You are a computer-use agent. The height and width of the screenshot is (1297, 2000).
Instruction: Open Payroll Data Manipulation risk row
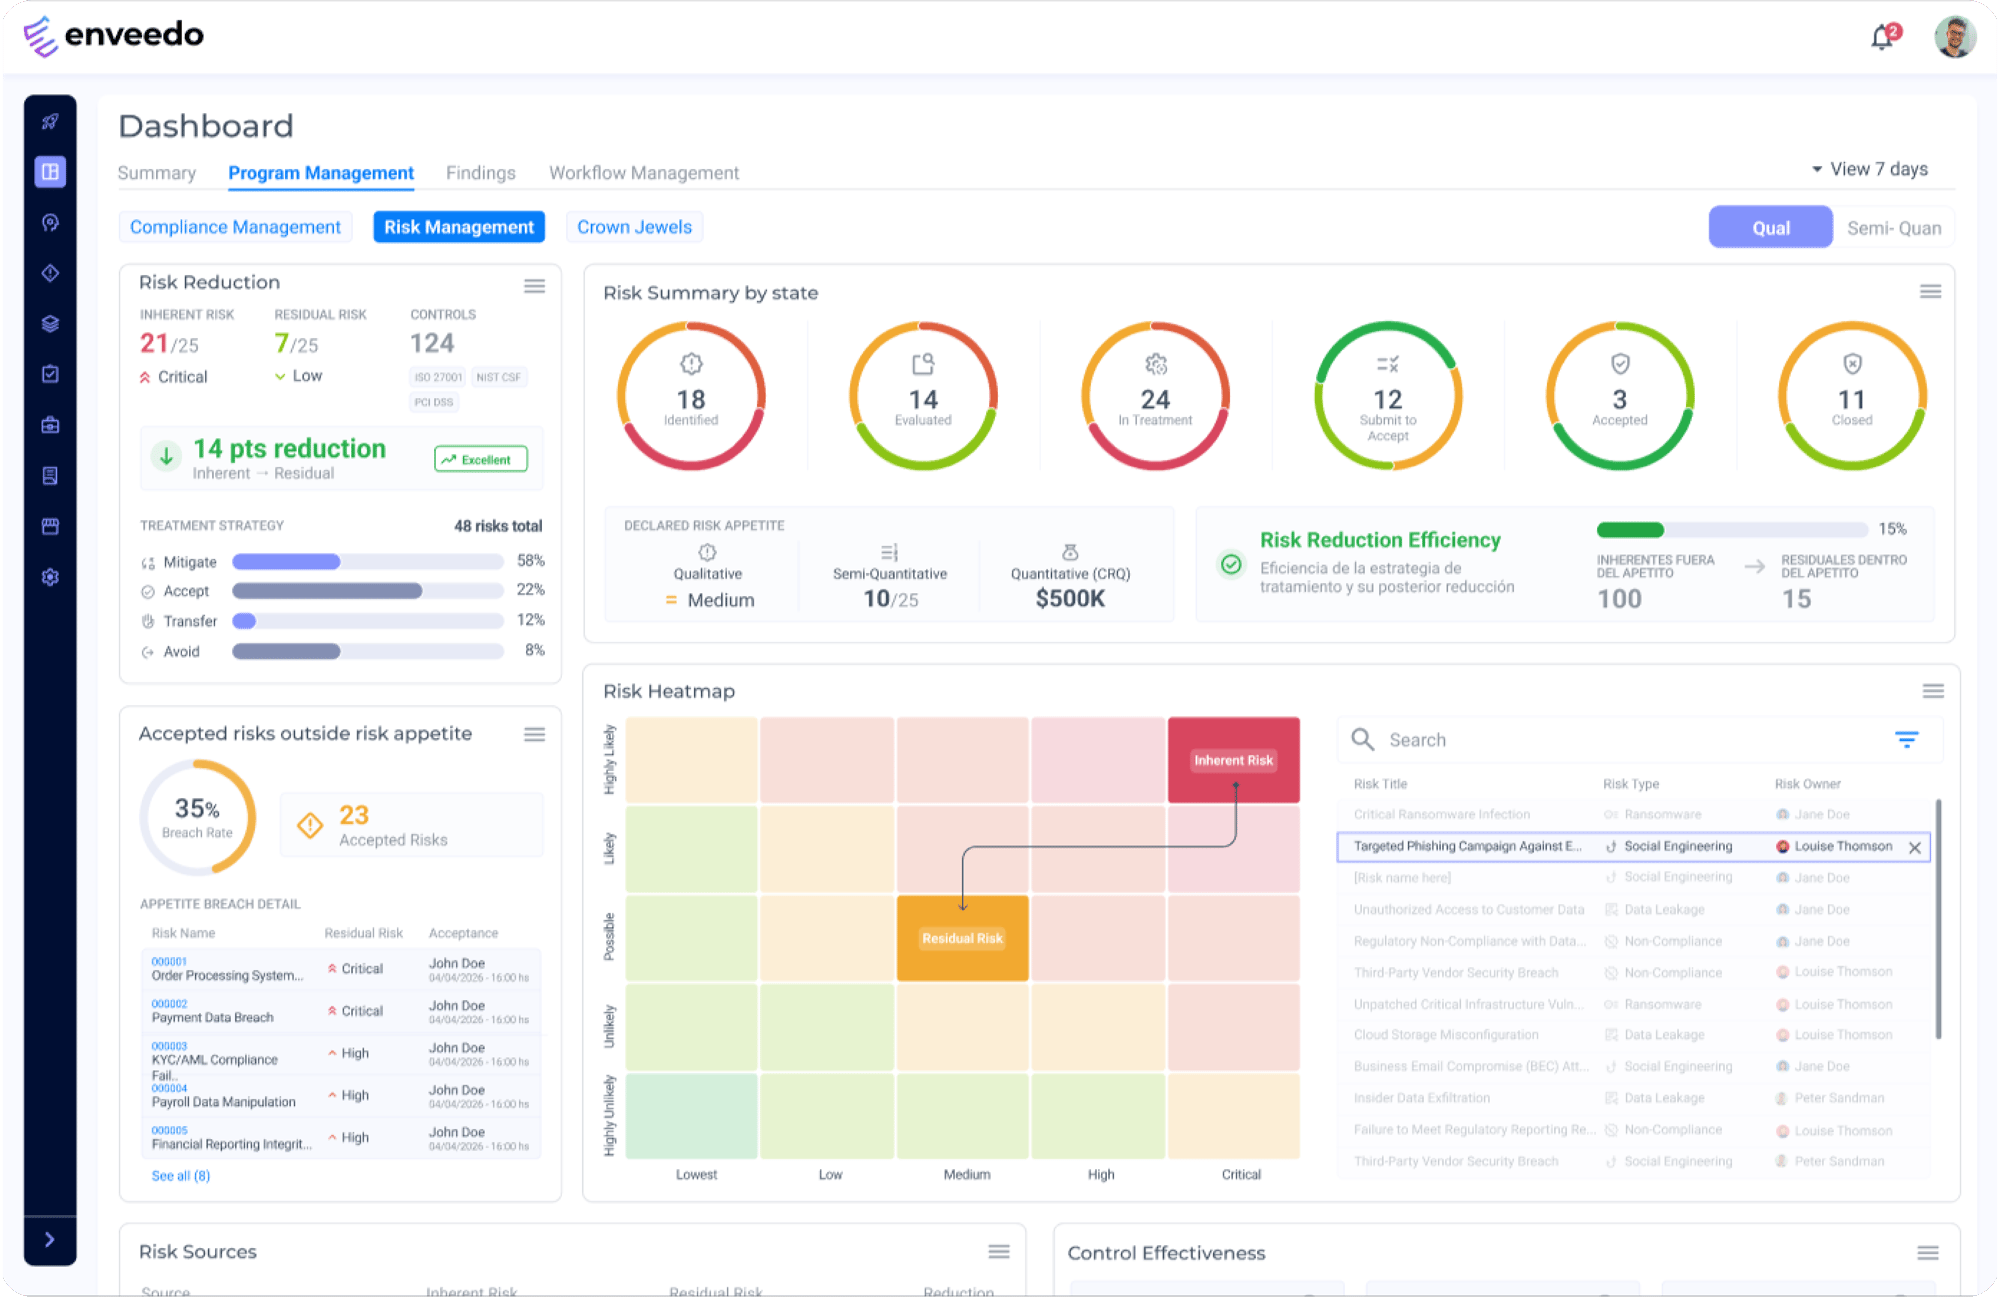tap(341, 1096)
